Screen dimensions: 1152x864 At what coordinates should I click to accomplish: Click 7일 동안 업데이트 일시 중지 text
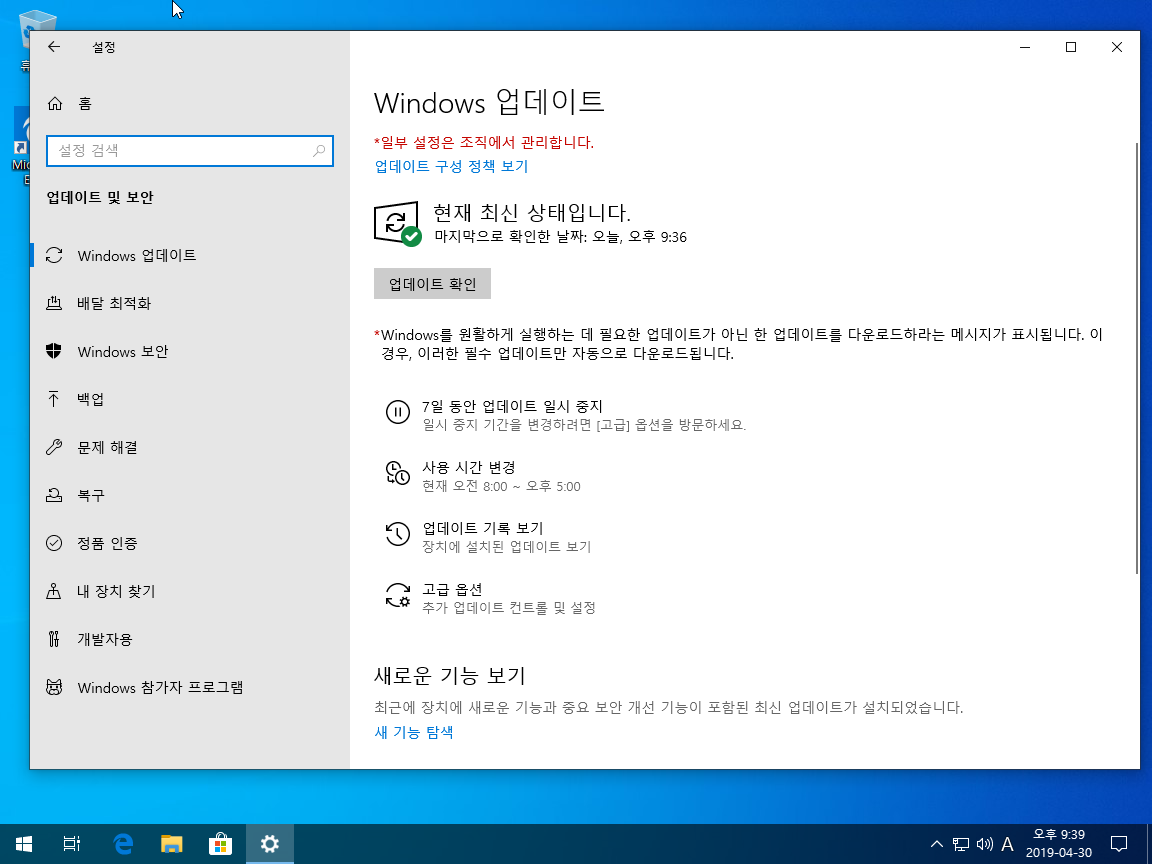tap(512, 406)
